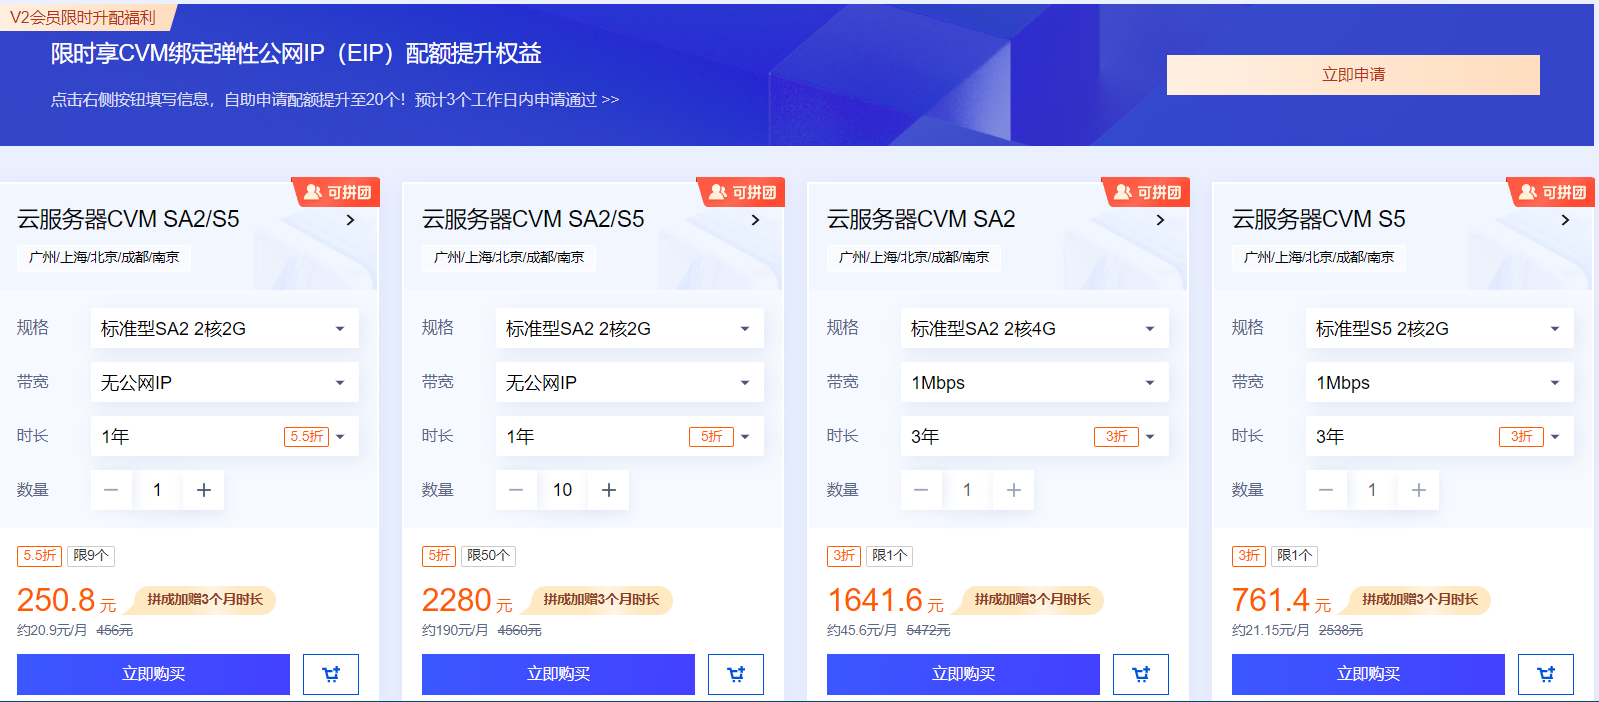Open 规格 dropdown in the 2280元 card
Screen dimensions: 1599x702
pos(629,328)
